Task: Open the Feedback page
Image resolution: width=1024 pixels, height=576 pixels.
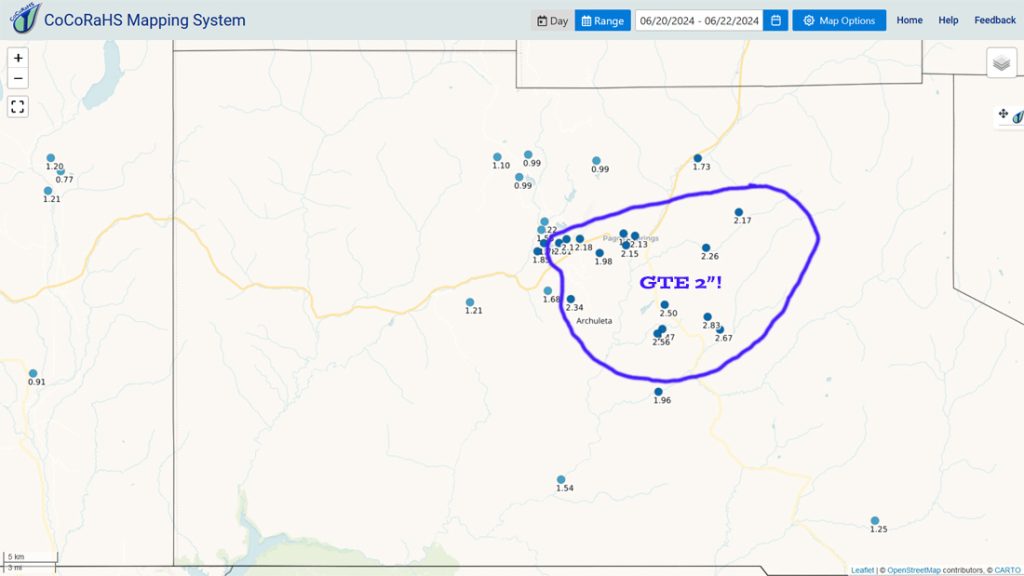Action: [995, 20]
